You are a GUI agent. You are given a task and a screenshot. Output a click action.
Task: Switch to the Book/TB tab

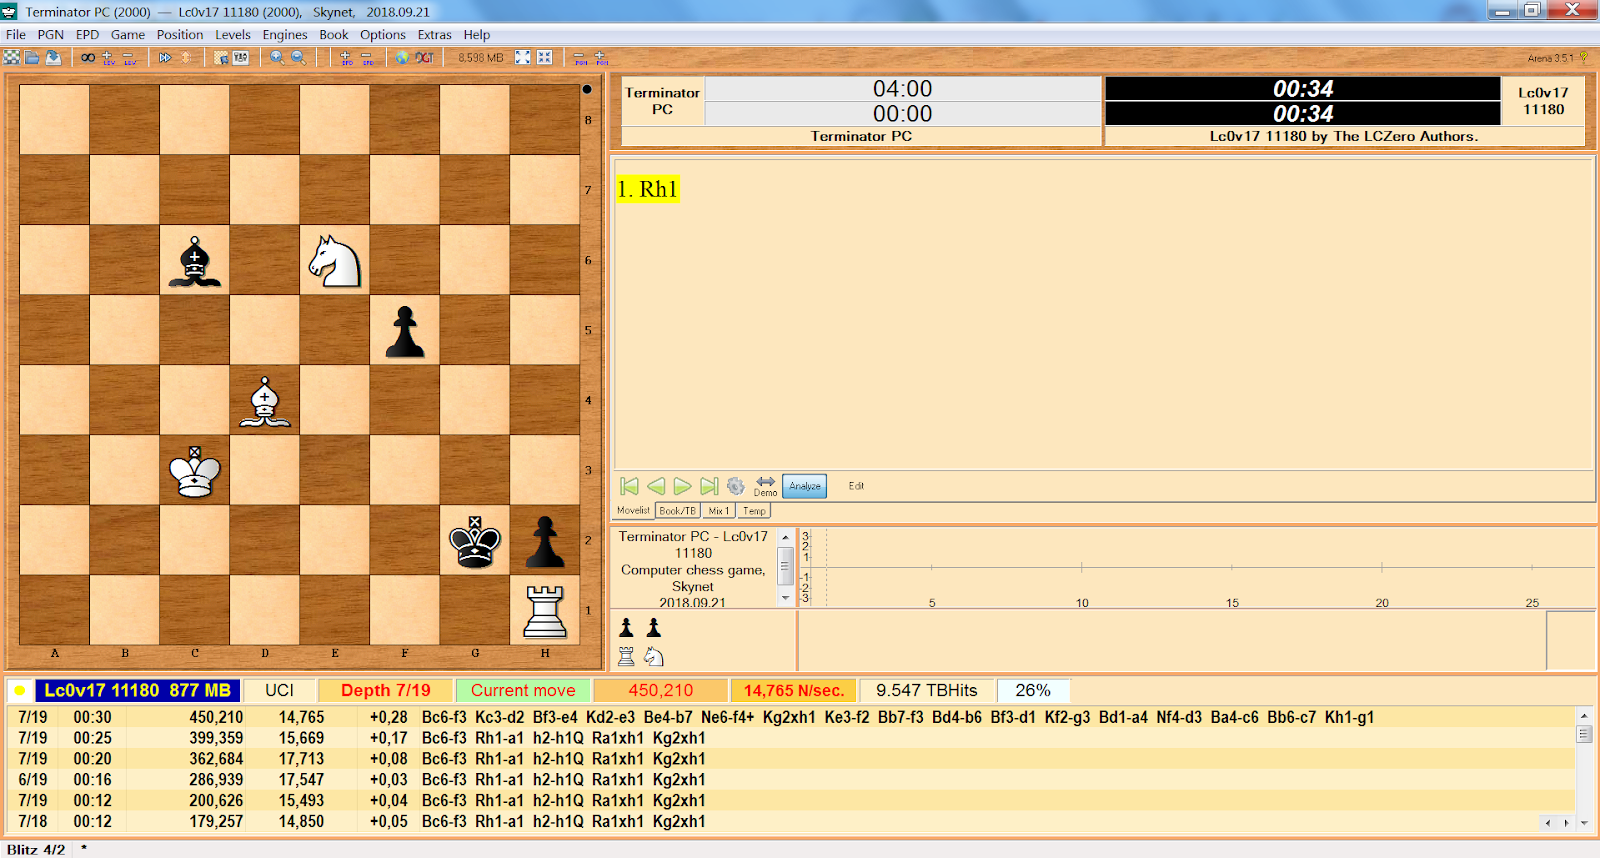pos(677,511)
